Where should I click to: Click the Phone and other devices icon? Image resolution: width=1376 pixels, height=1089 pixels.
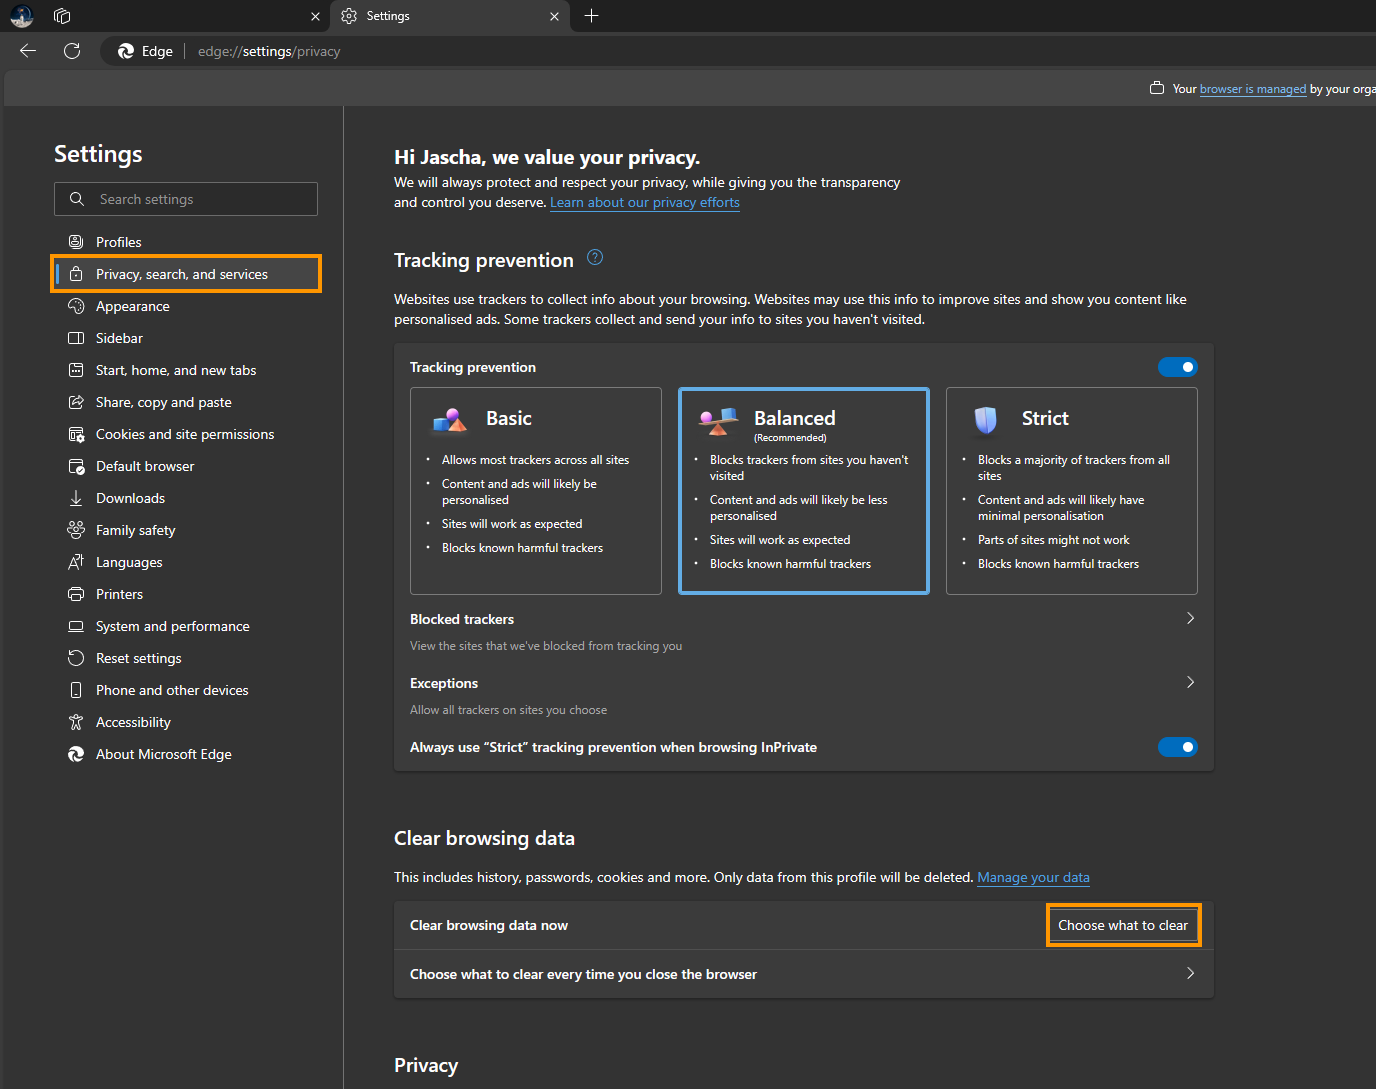[x=76, y=690]
